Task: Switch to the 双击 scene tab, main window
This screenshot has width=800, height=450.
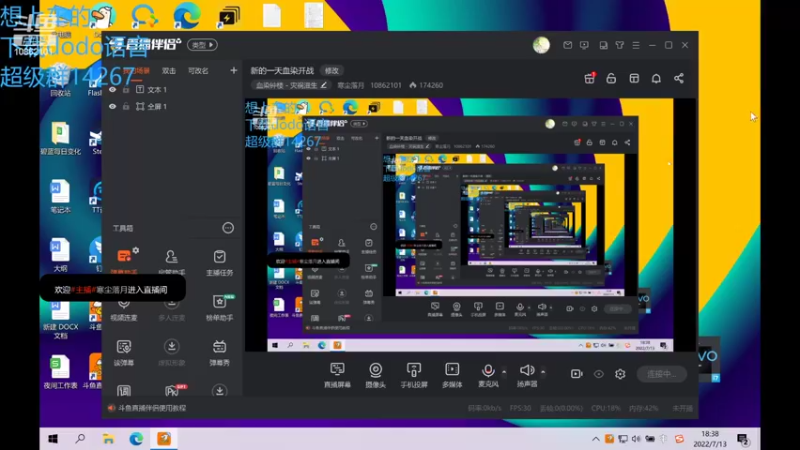Action: click(x=169, y=71)
